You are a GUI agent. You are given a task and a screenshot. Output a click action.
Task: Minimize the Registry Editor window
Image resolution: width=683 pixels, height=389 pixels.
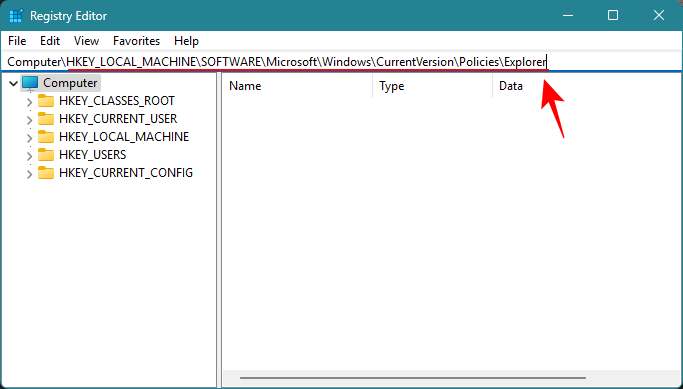tap(568, 15)
